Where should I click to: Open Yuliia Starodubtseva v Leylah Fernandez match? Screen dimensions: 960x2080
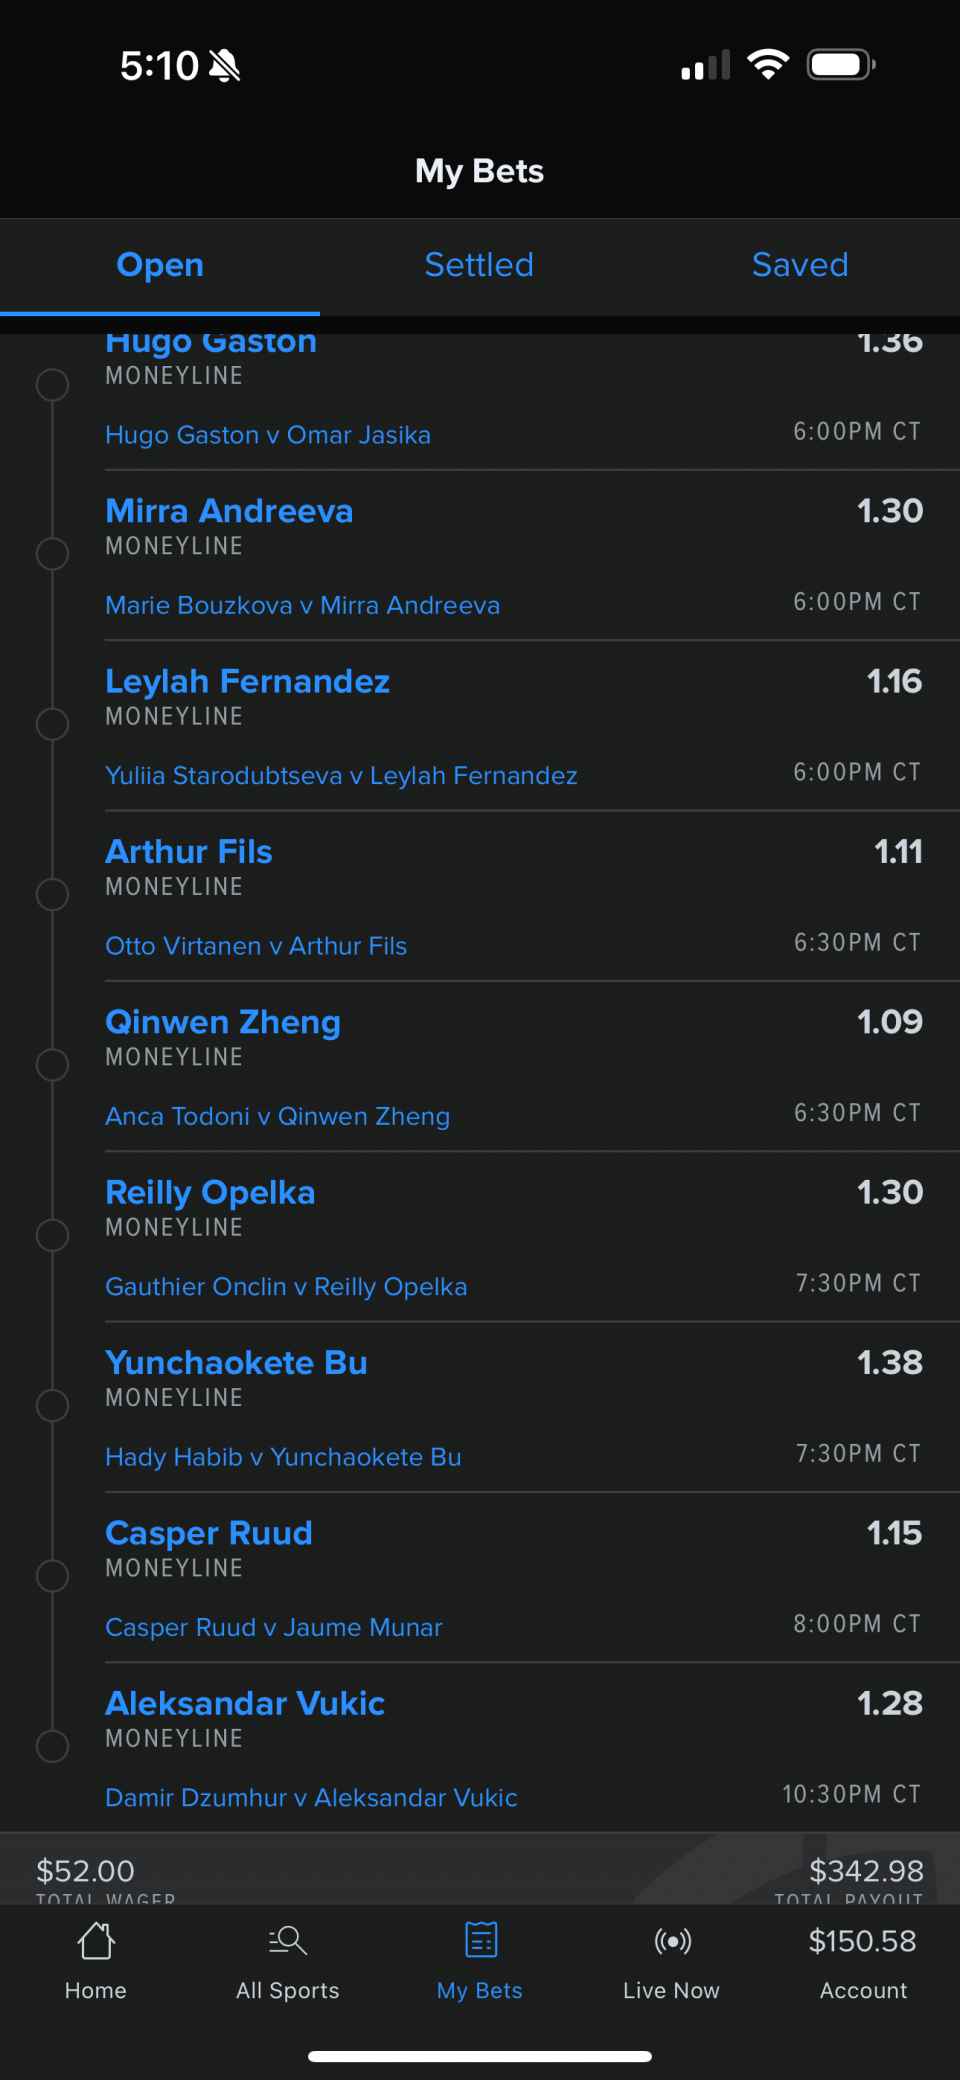coord(341,776)
